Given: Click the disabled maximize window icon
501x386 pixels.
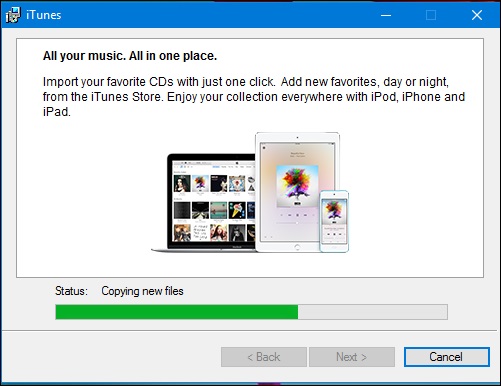Looking at the screenshot, I should tap(431, 15).
